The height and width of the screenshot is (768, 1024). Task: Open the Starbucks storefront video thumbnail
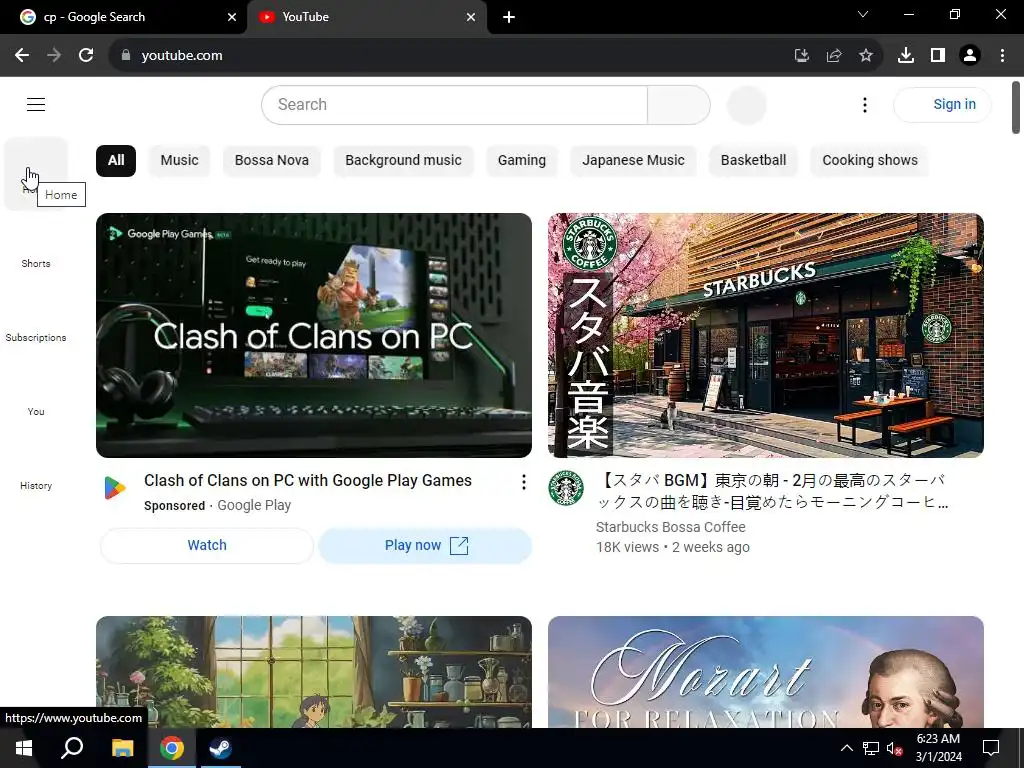pos(765,336)
